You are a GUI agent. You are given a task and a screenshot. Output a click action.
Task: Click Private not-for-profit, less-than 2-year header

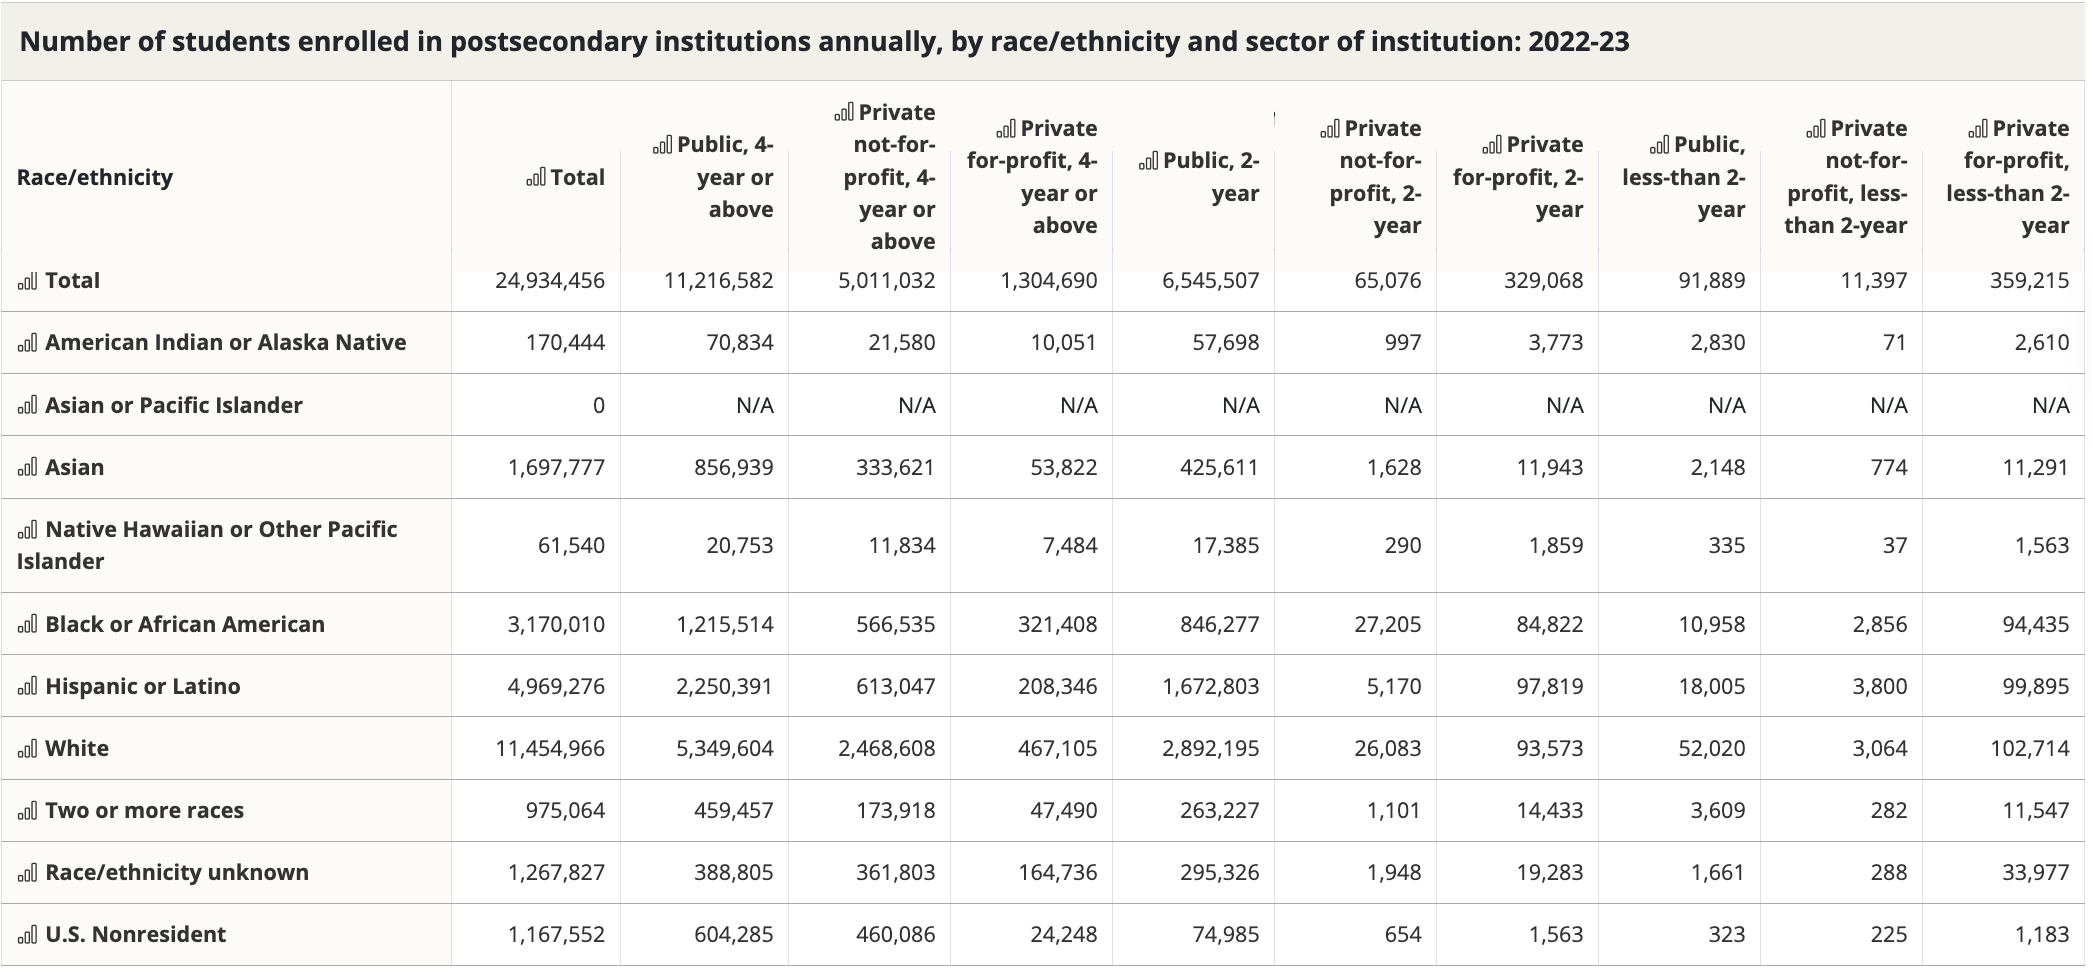pyautogui.click(x=1846, y=177)
